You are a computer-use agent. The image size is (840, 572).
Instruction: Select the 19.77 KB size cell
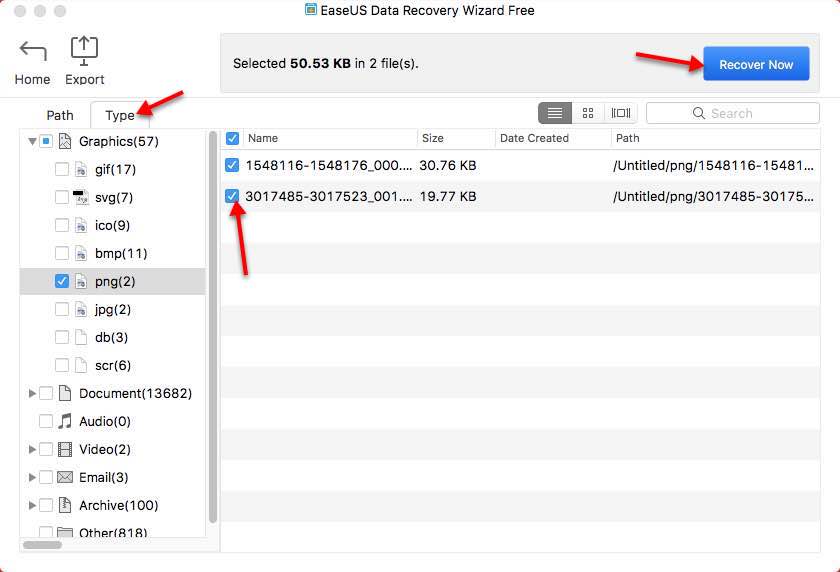[x=448, y=197]
